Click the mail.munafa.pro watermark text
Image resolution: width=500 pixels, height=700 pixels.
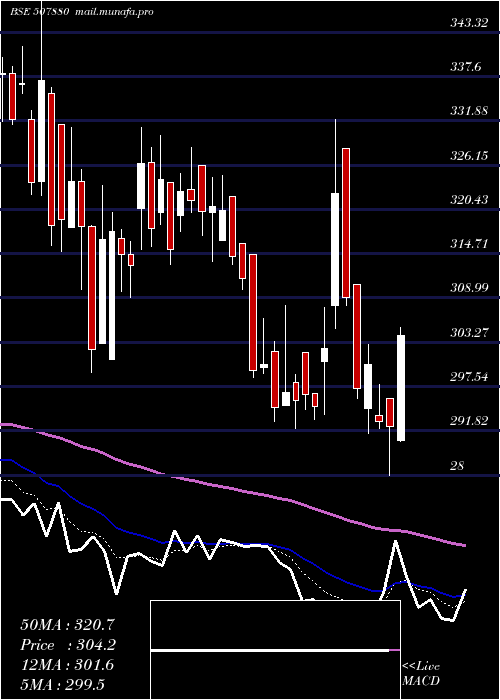pos(113,12)
